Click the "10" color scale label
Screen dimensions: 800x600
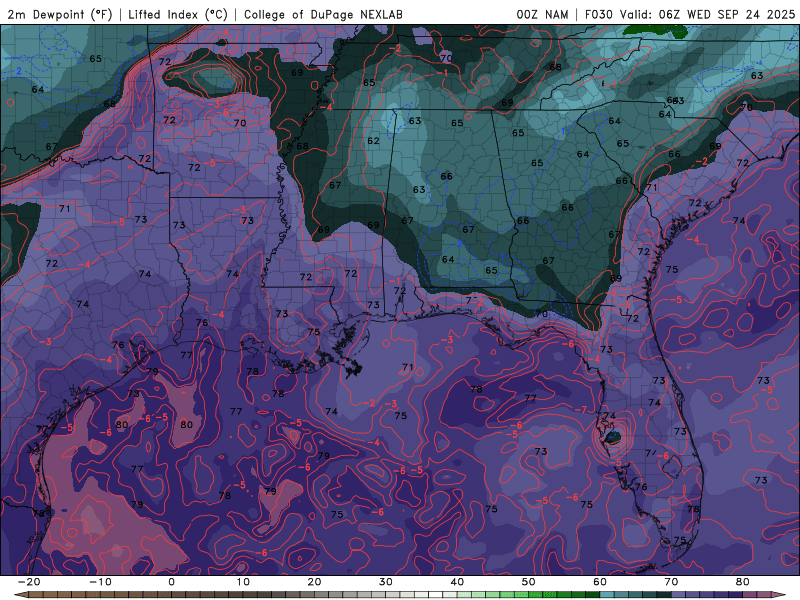coord(243,582)
